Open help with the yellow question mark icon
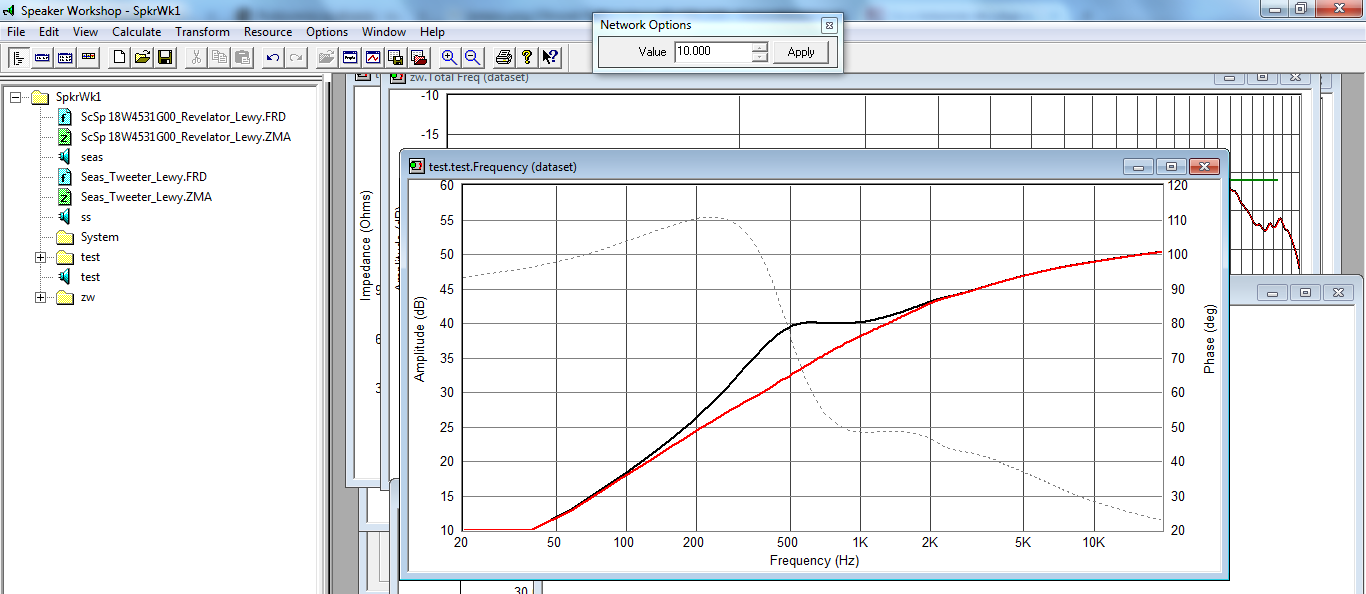The image size is (1366, 594). [527, 57]
